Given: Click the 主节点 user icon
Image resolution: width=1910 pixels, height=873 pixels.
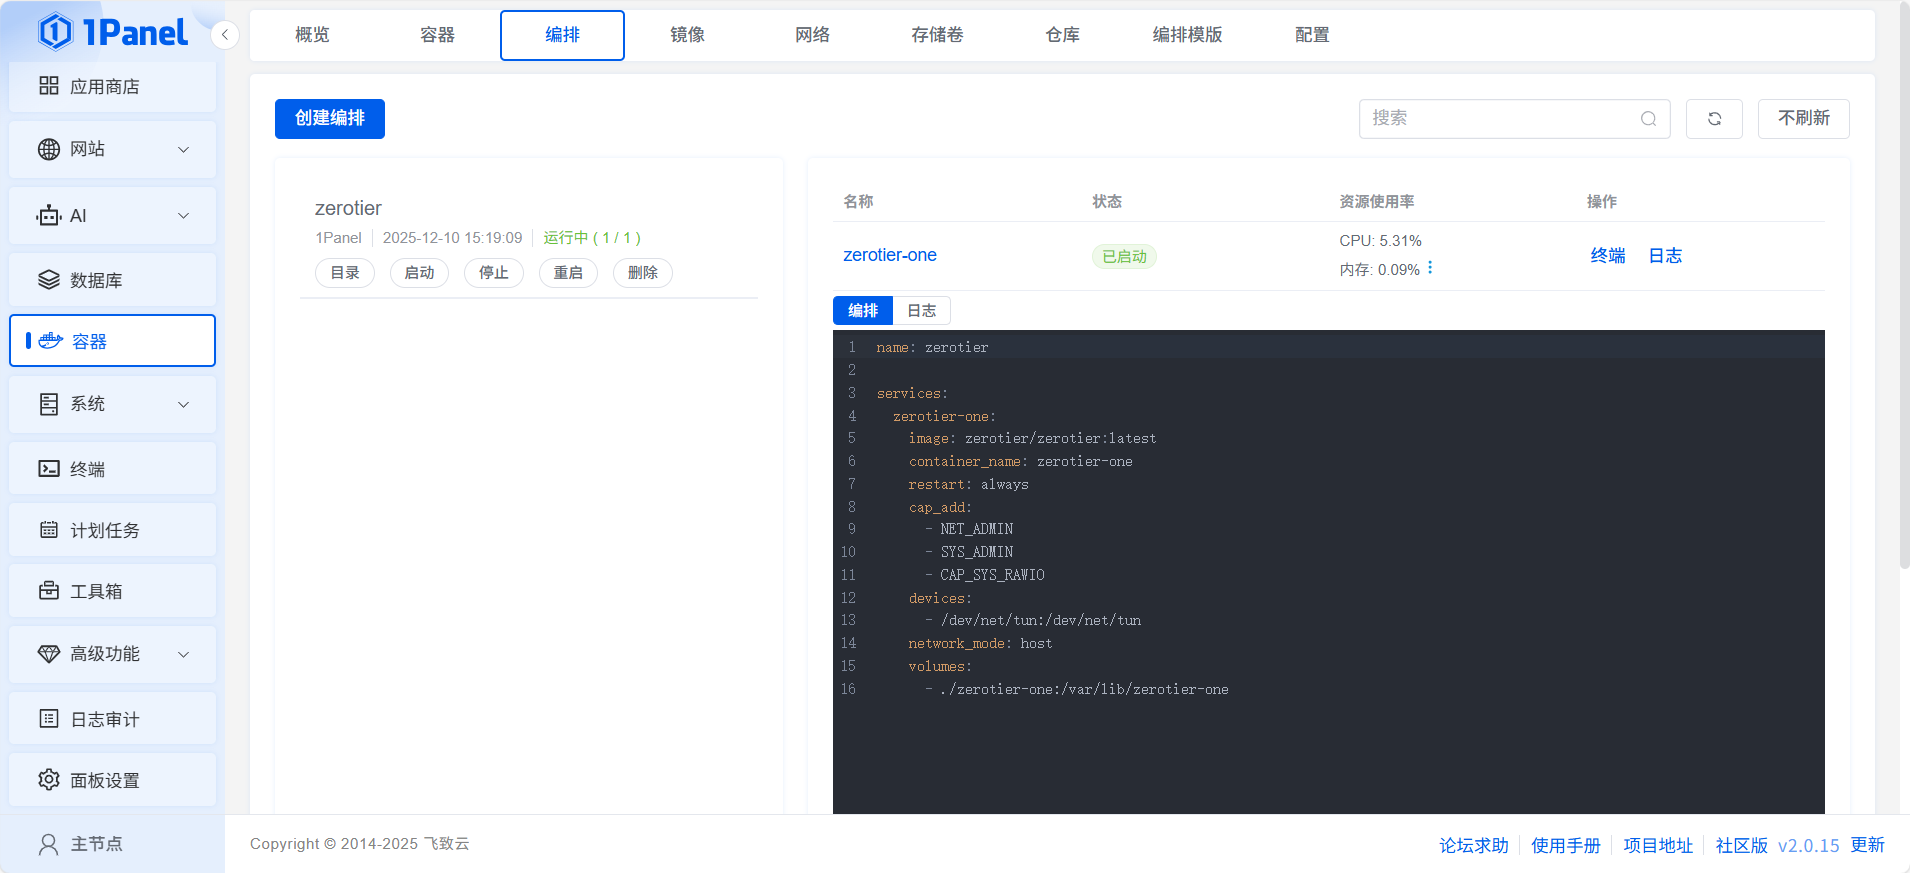Looking at the screenshot, I should [49, 845].
